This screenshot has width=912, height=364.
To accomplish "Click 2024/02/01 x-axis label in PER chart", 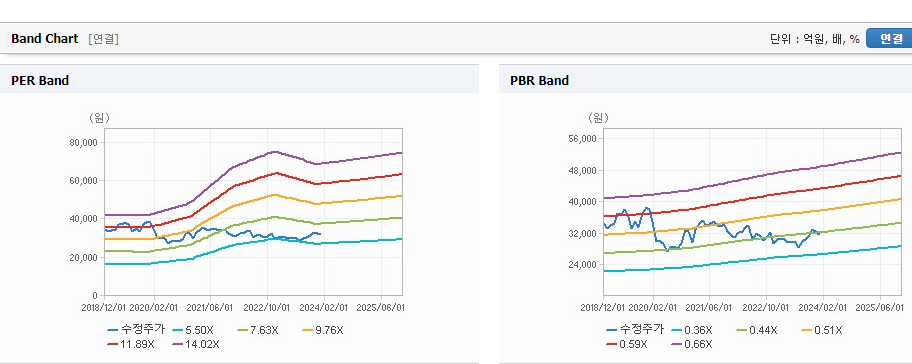I will click(x=324, y=307).
